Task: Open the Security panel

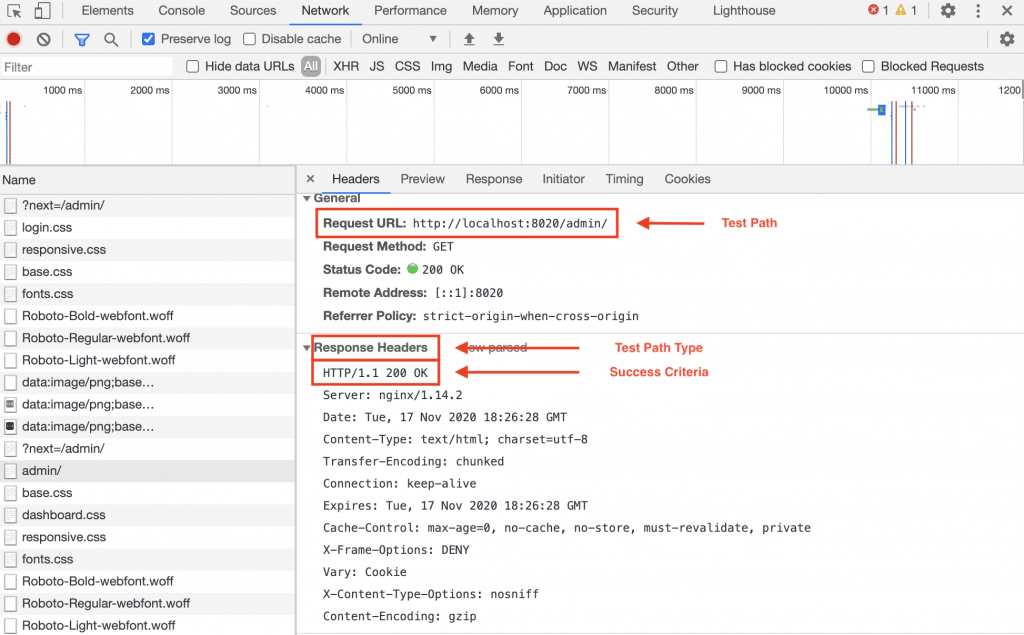Action: click(x=654, y=11)
